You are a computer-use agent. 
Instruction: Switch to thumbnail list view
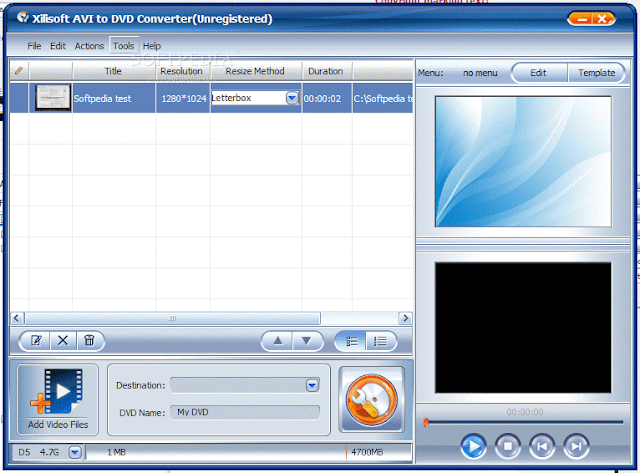351,341
